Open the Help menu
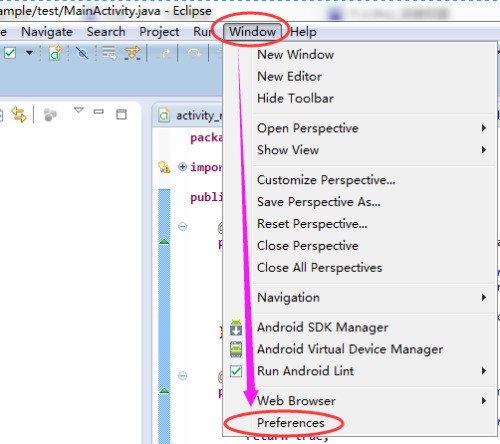Viewport: 500px width, 444px height. coord(303,32)
